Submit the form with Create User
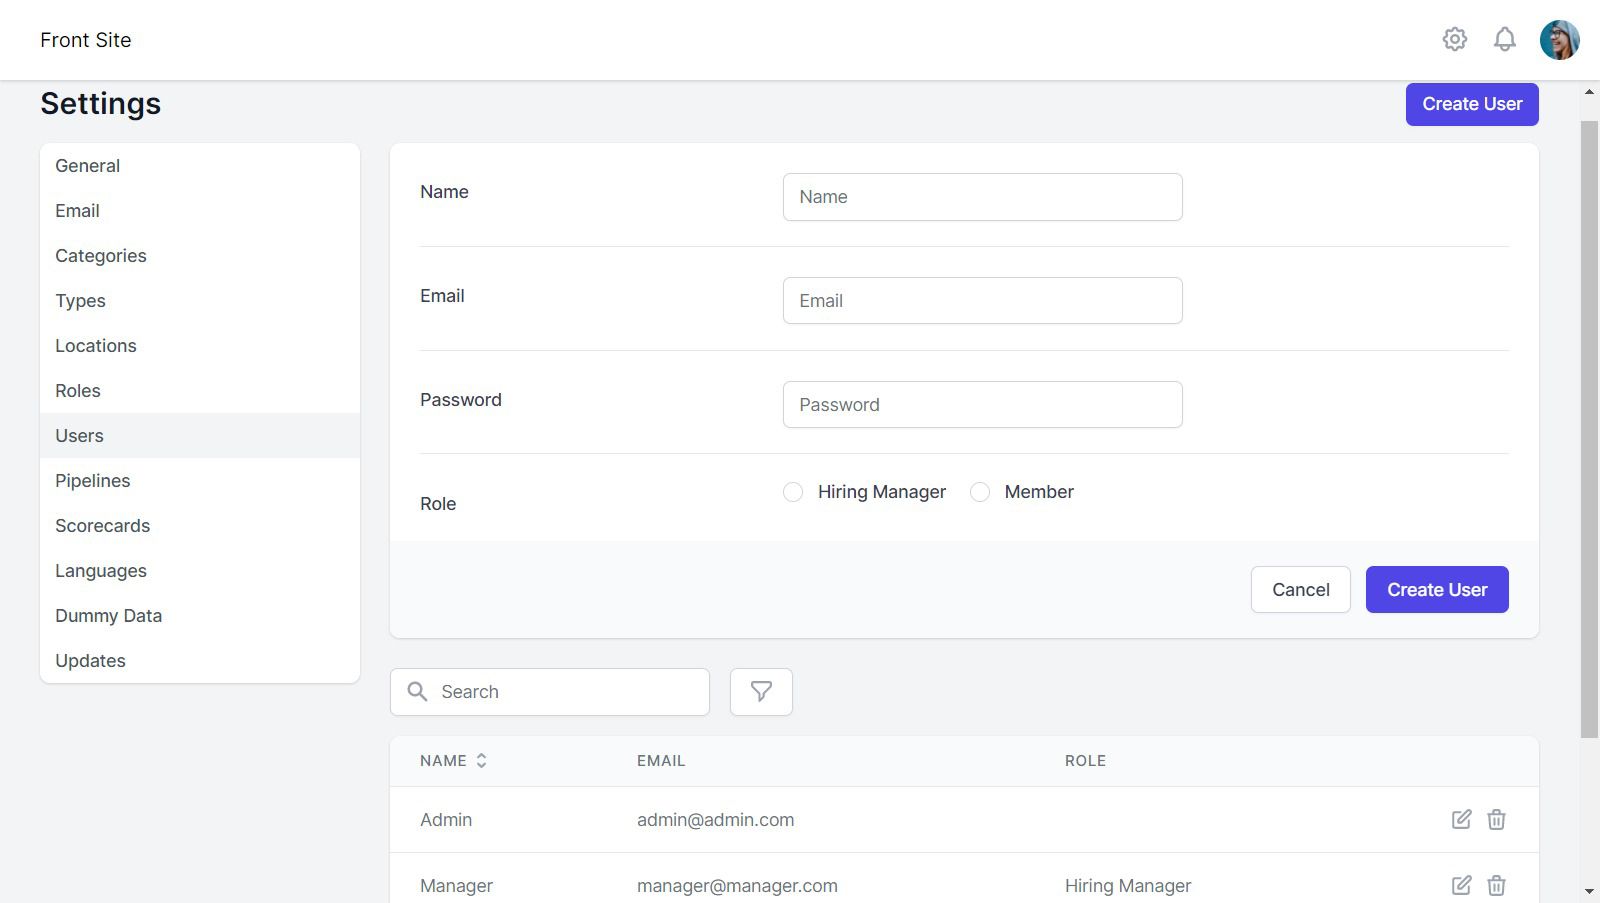Screen dimensions: 1600x903 tap(1436, 590)
